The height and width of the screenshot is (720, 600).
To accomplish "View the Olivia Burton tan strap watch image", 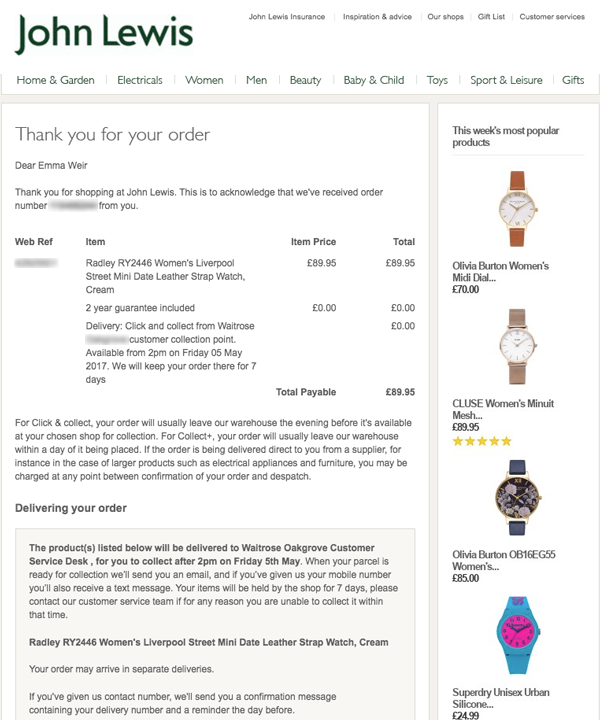I will coord(518,209).
